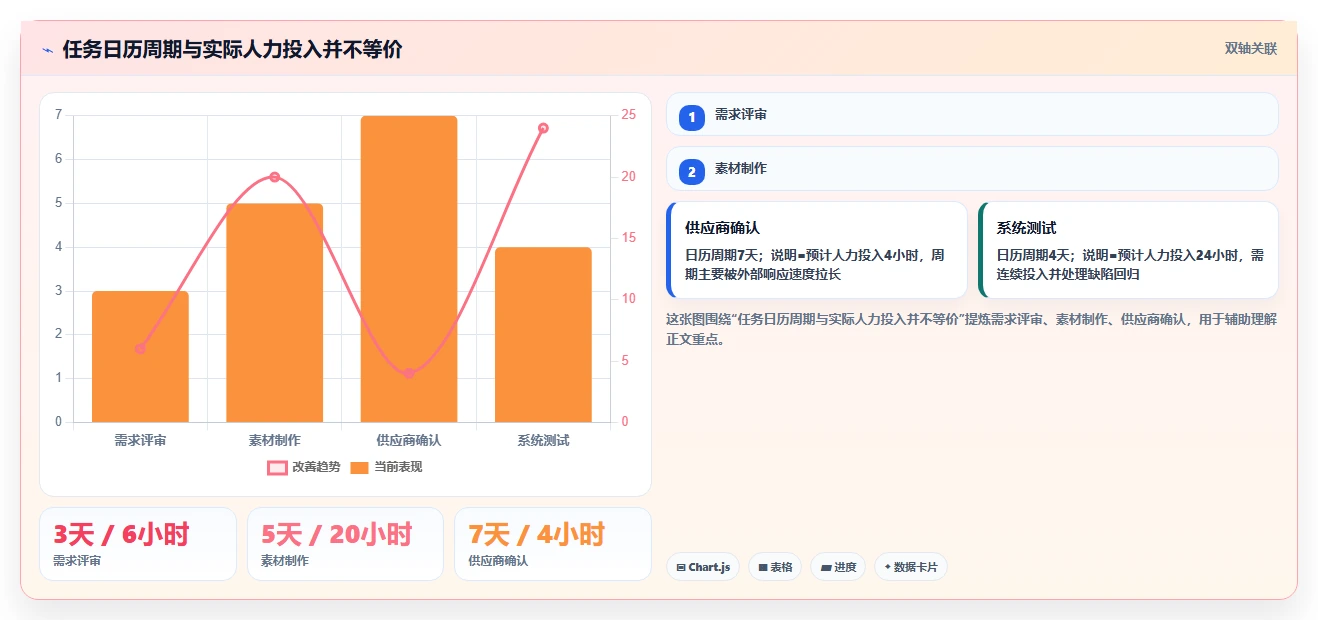
Task: Open the 需求评审 list item
Action: [x=972, y=114]
